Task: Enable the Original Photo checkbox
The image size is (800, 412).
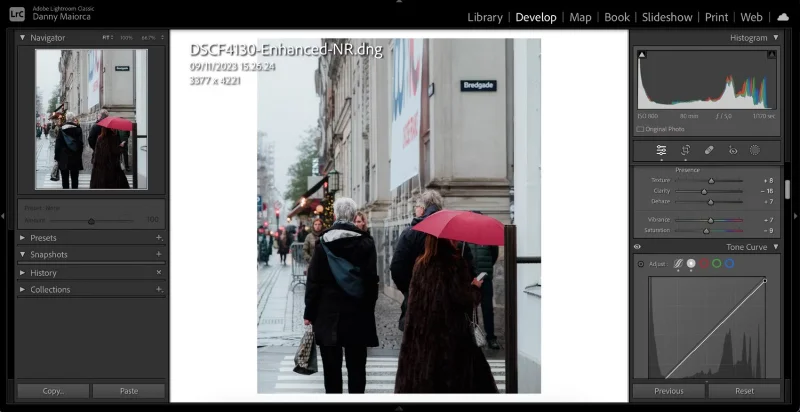Action: [641, 129]
